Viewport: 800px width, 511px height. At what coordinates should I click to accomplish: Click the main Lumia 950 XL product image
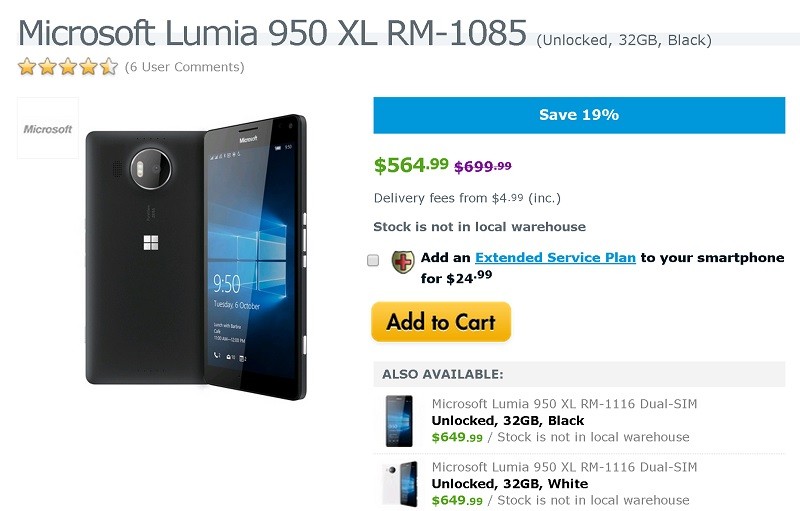point(196,257)
